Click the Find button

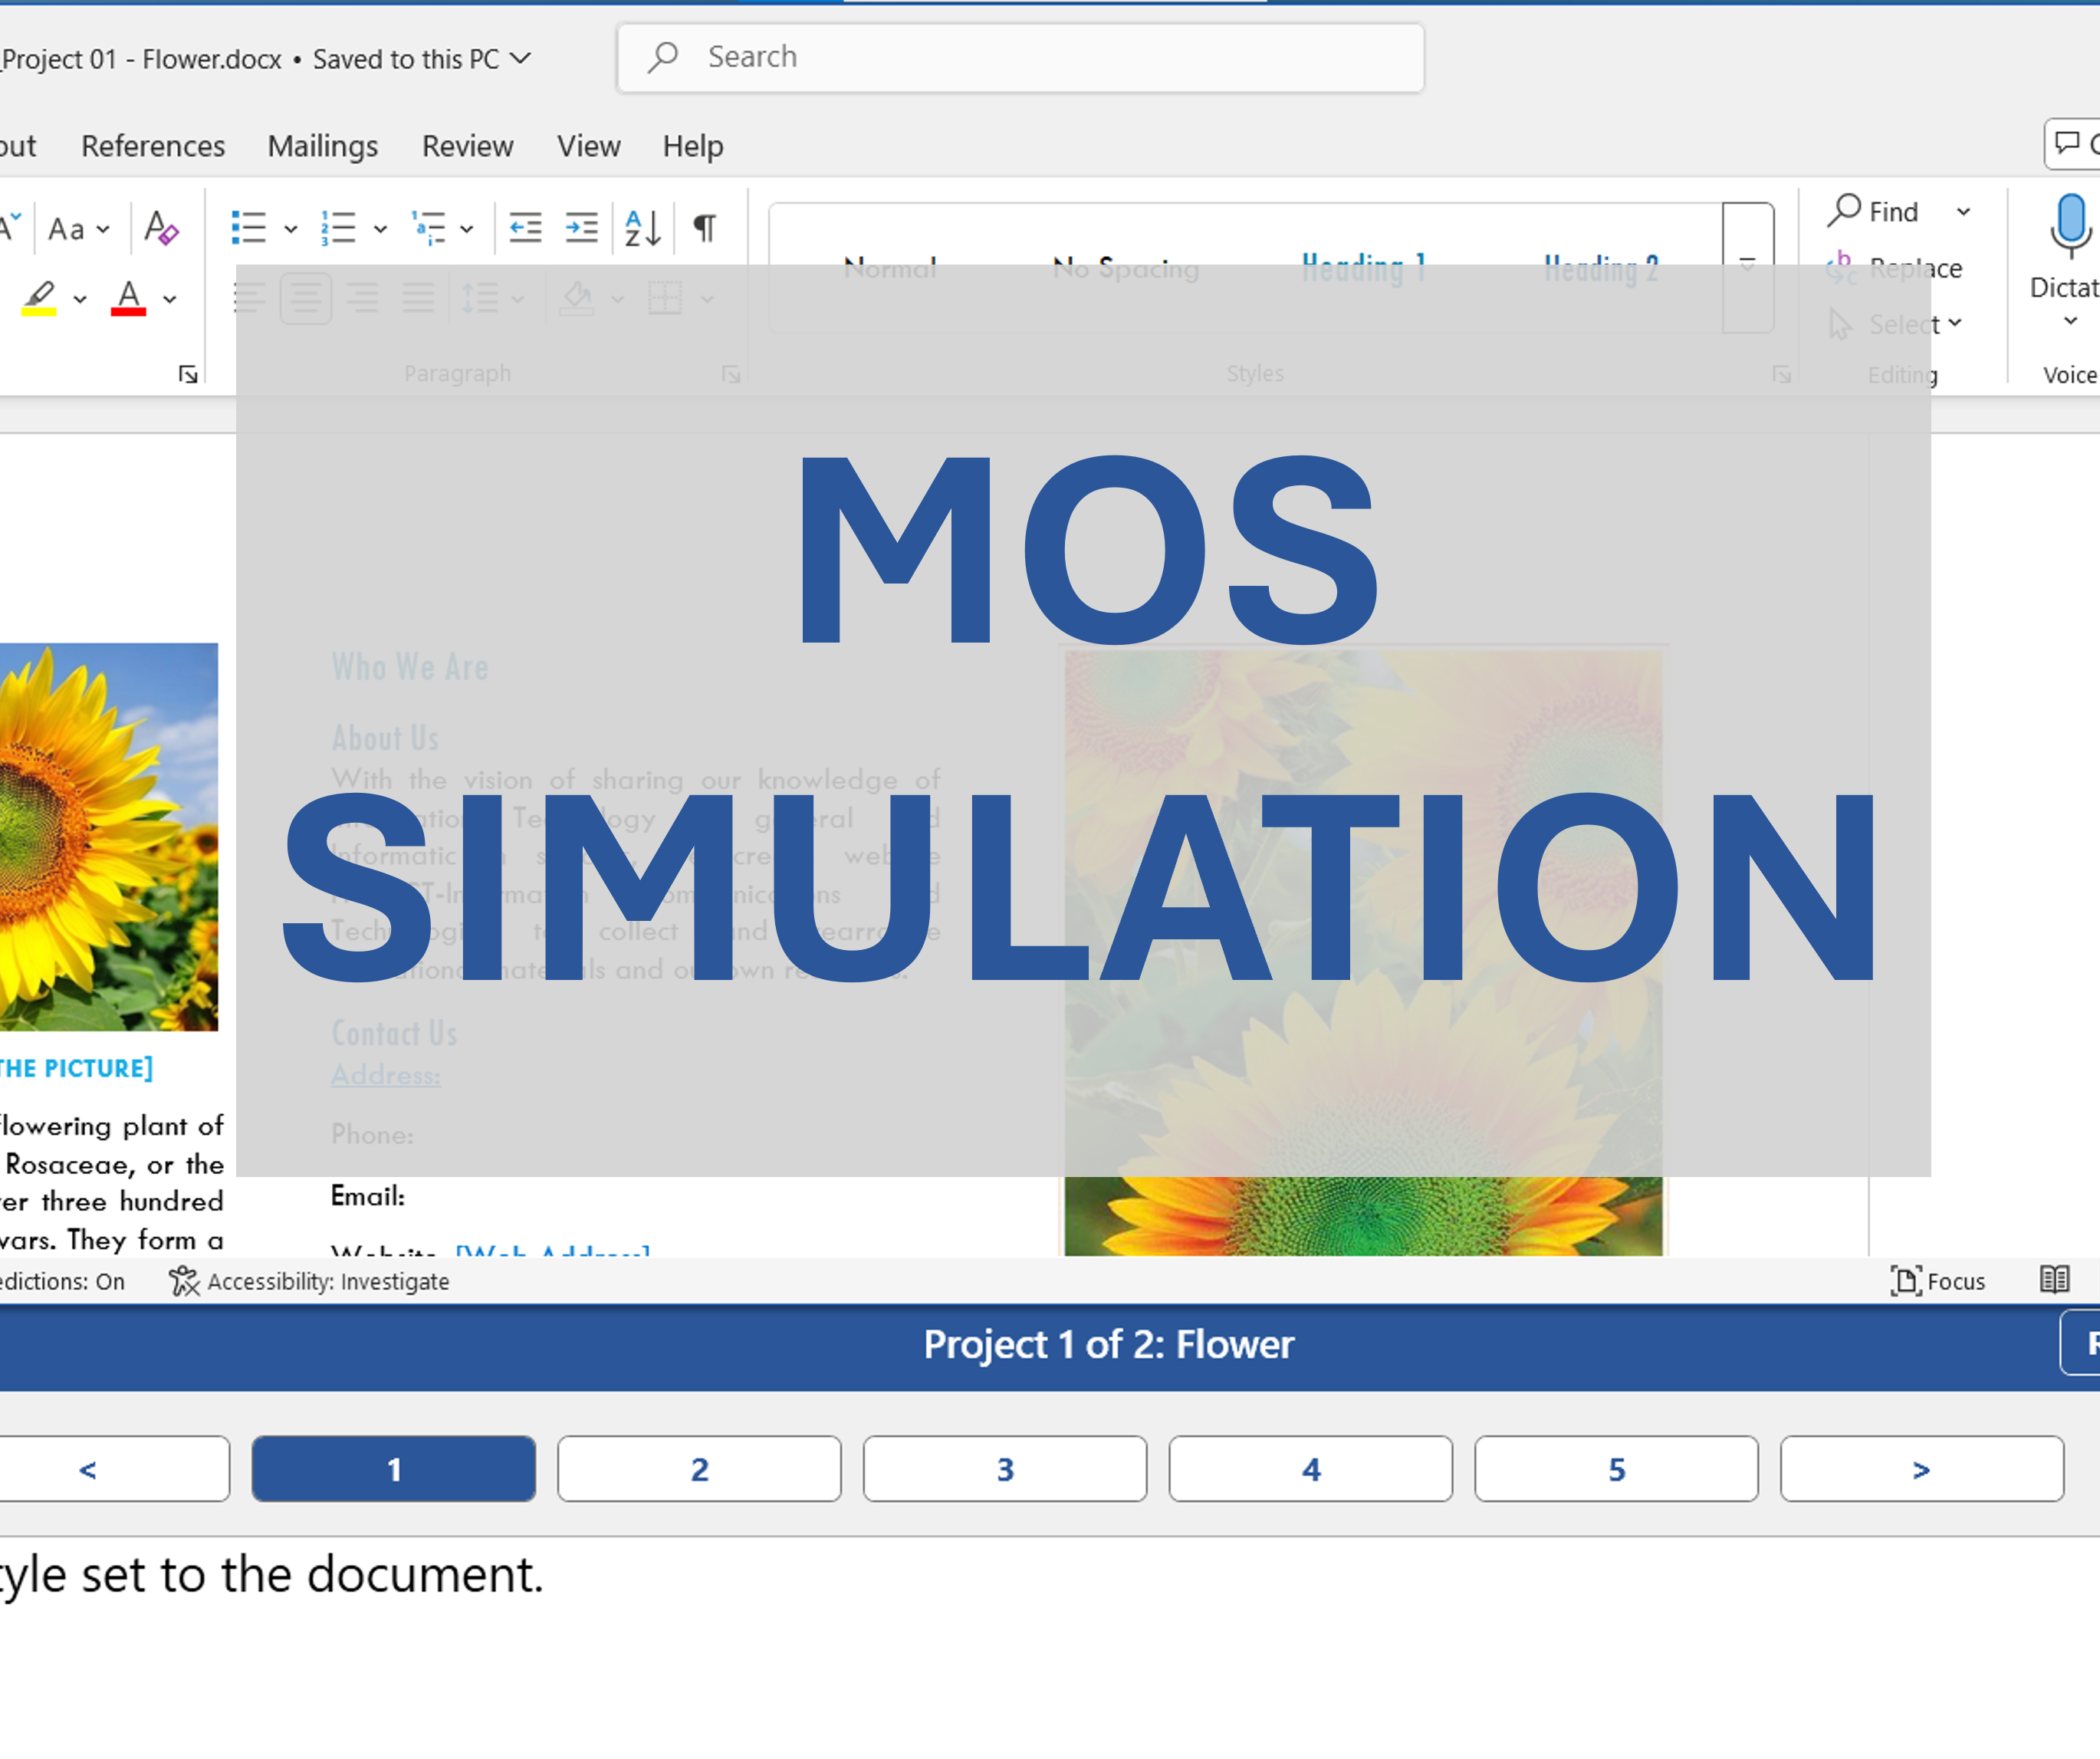coord(1874,211)
